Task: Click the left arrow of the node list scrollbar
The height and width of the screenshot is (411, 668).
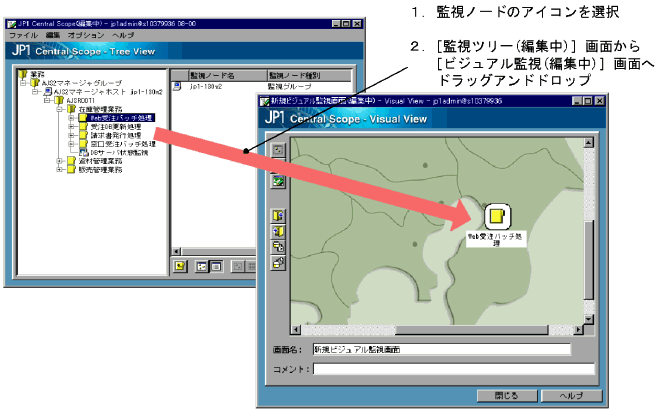Action: click(176, 251)
